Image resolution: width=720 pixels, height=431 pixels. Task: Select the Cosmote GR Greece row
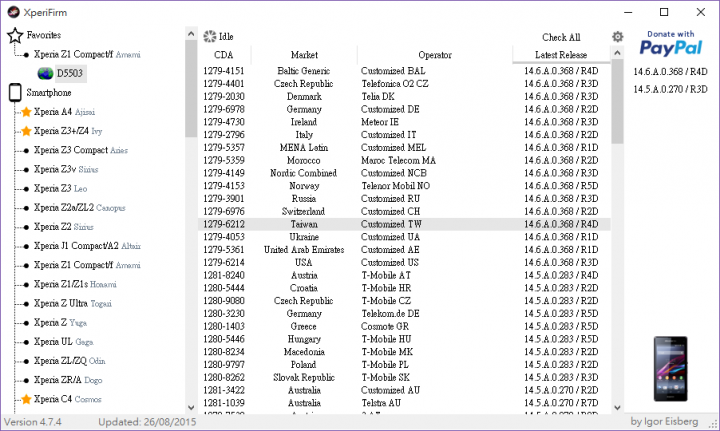404,326
